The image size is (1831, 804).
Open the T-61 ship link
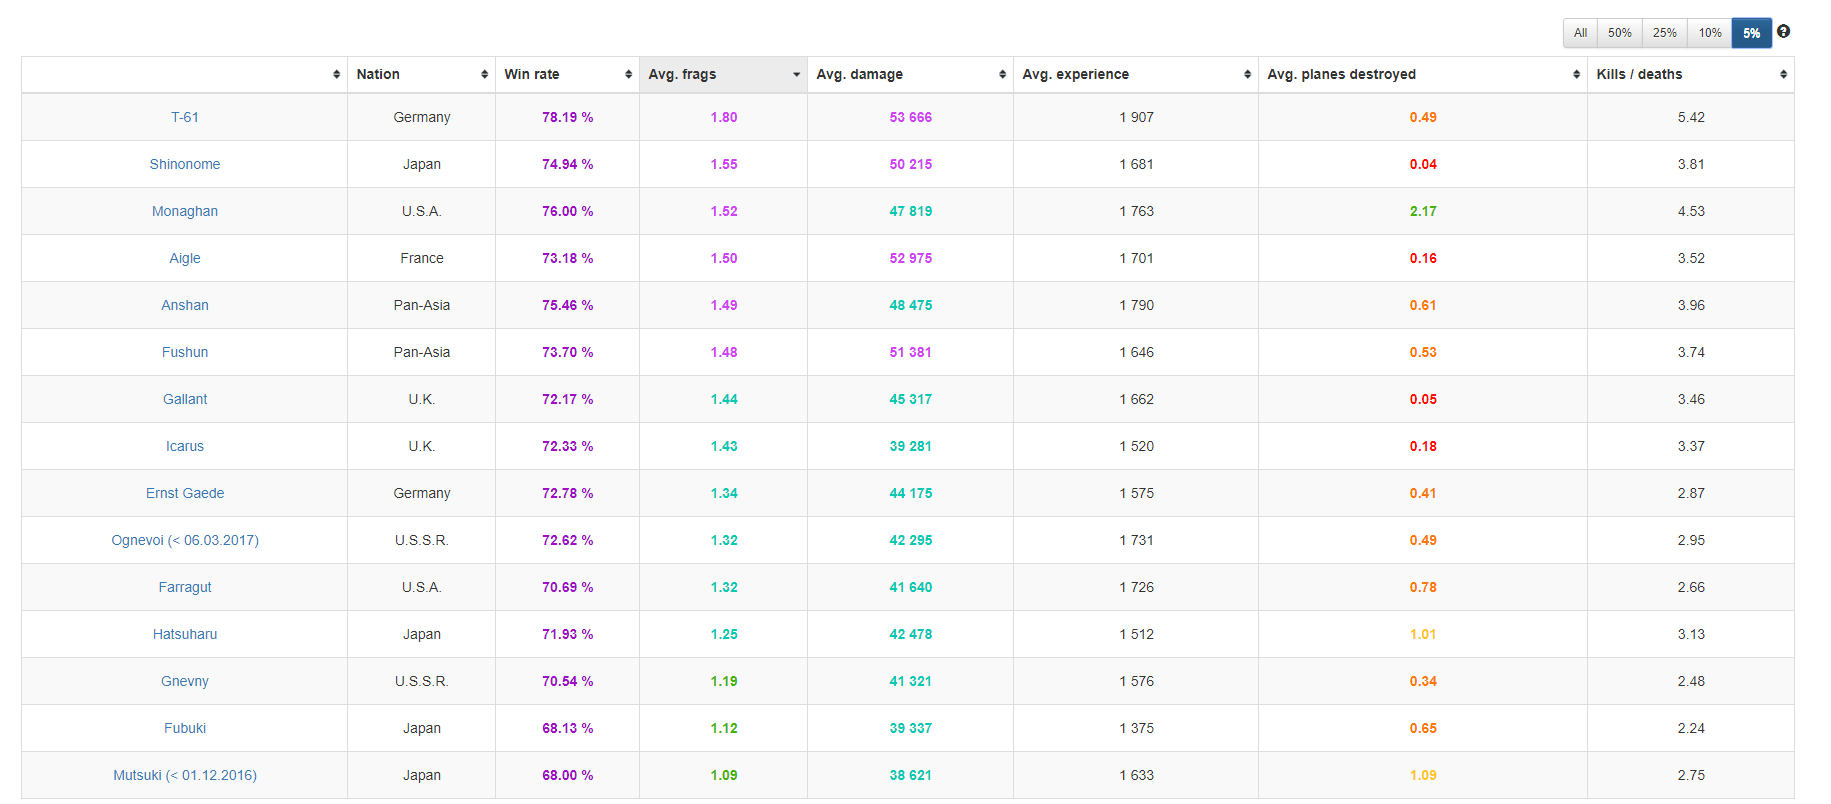[x=185, y=117]
